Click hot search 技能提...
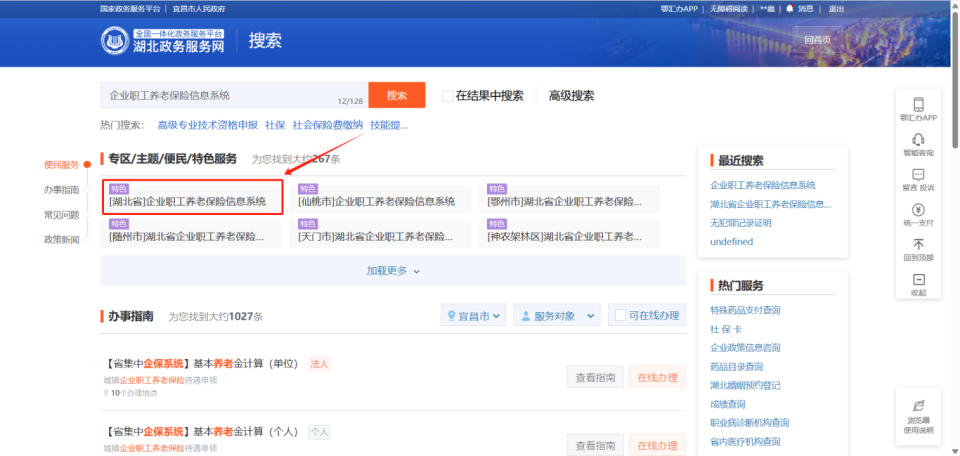Viewport: 960px width, 456px height. click(389, 125)
